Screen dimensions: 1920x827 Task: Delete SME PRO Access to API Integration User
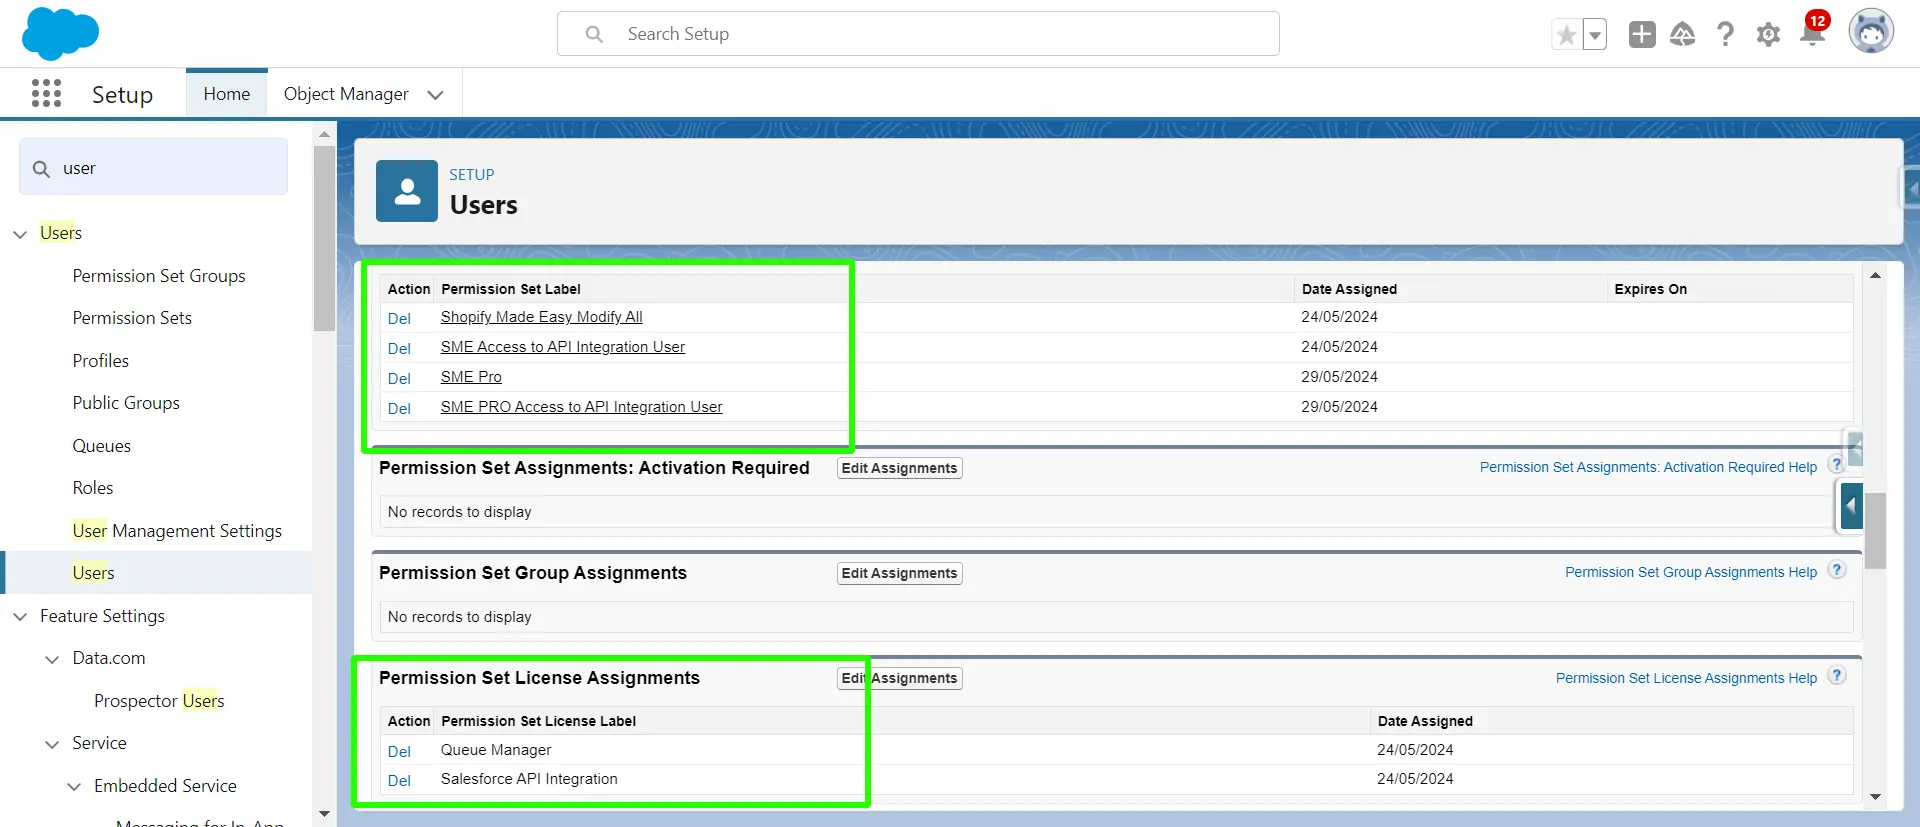[x=399, y=409]
